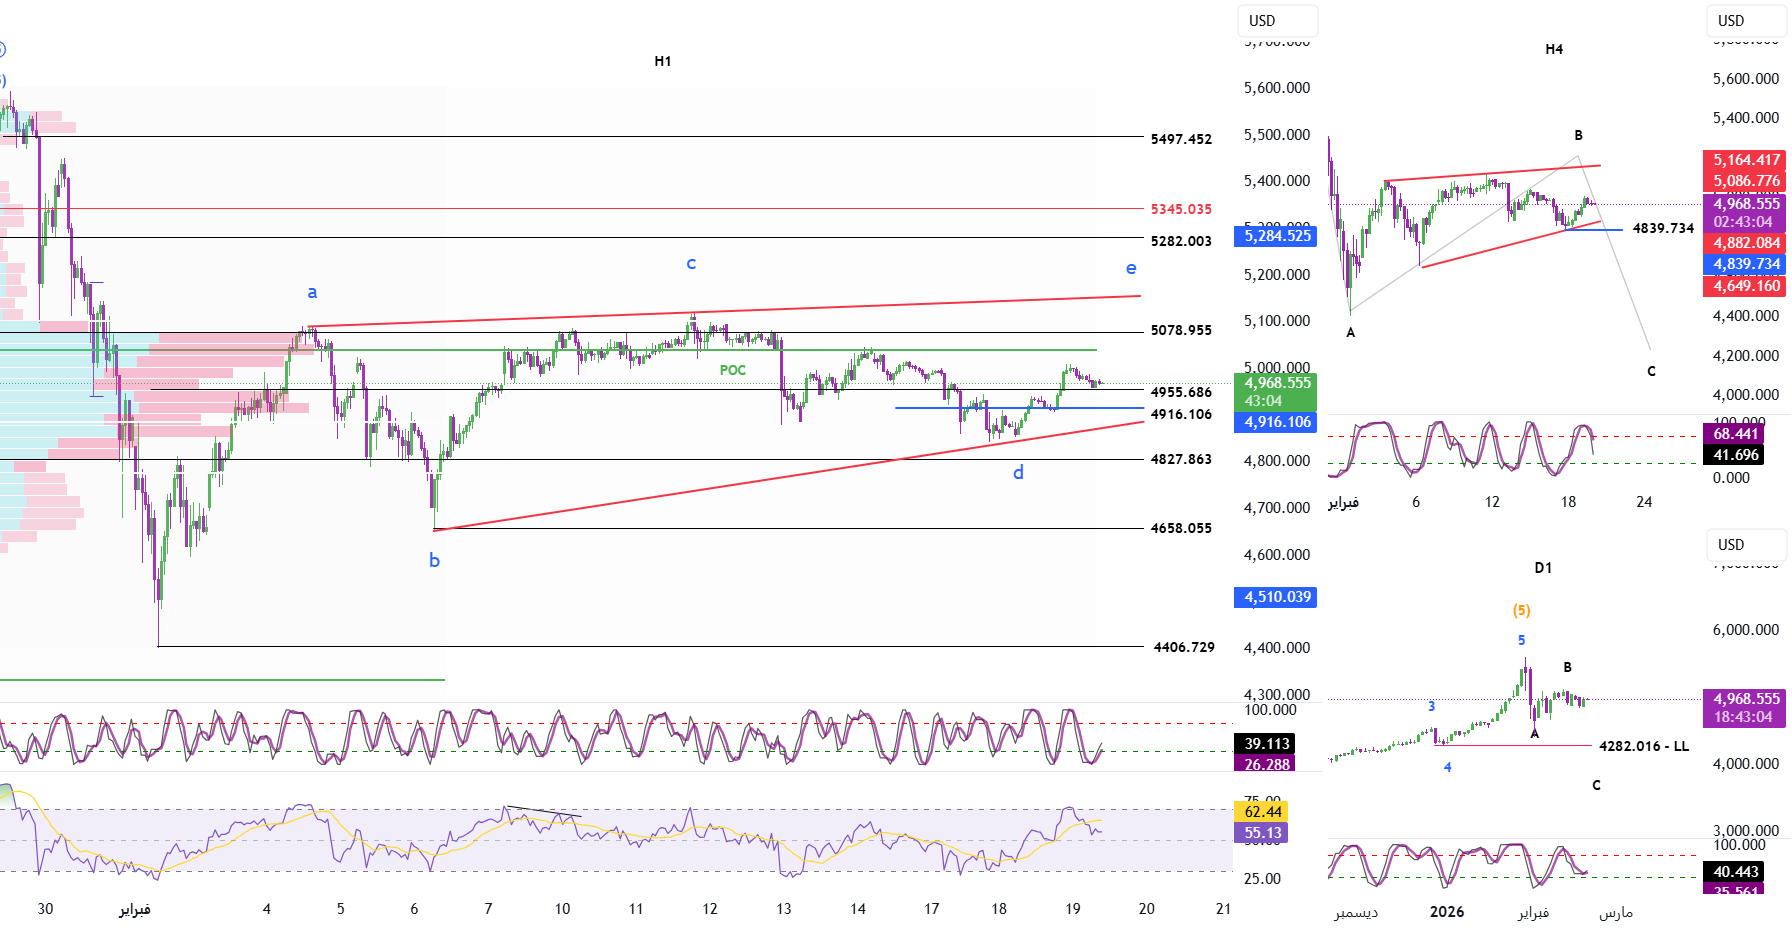Select the 4839.734 level text on H4

tap(1662, 228)
